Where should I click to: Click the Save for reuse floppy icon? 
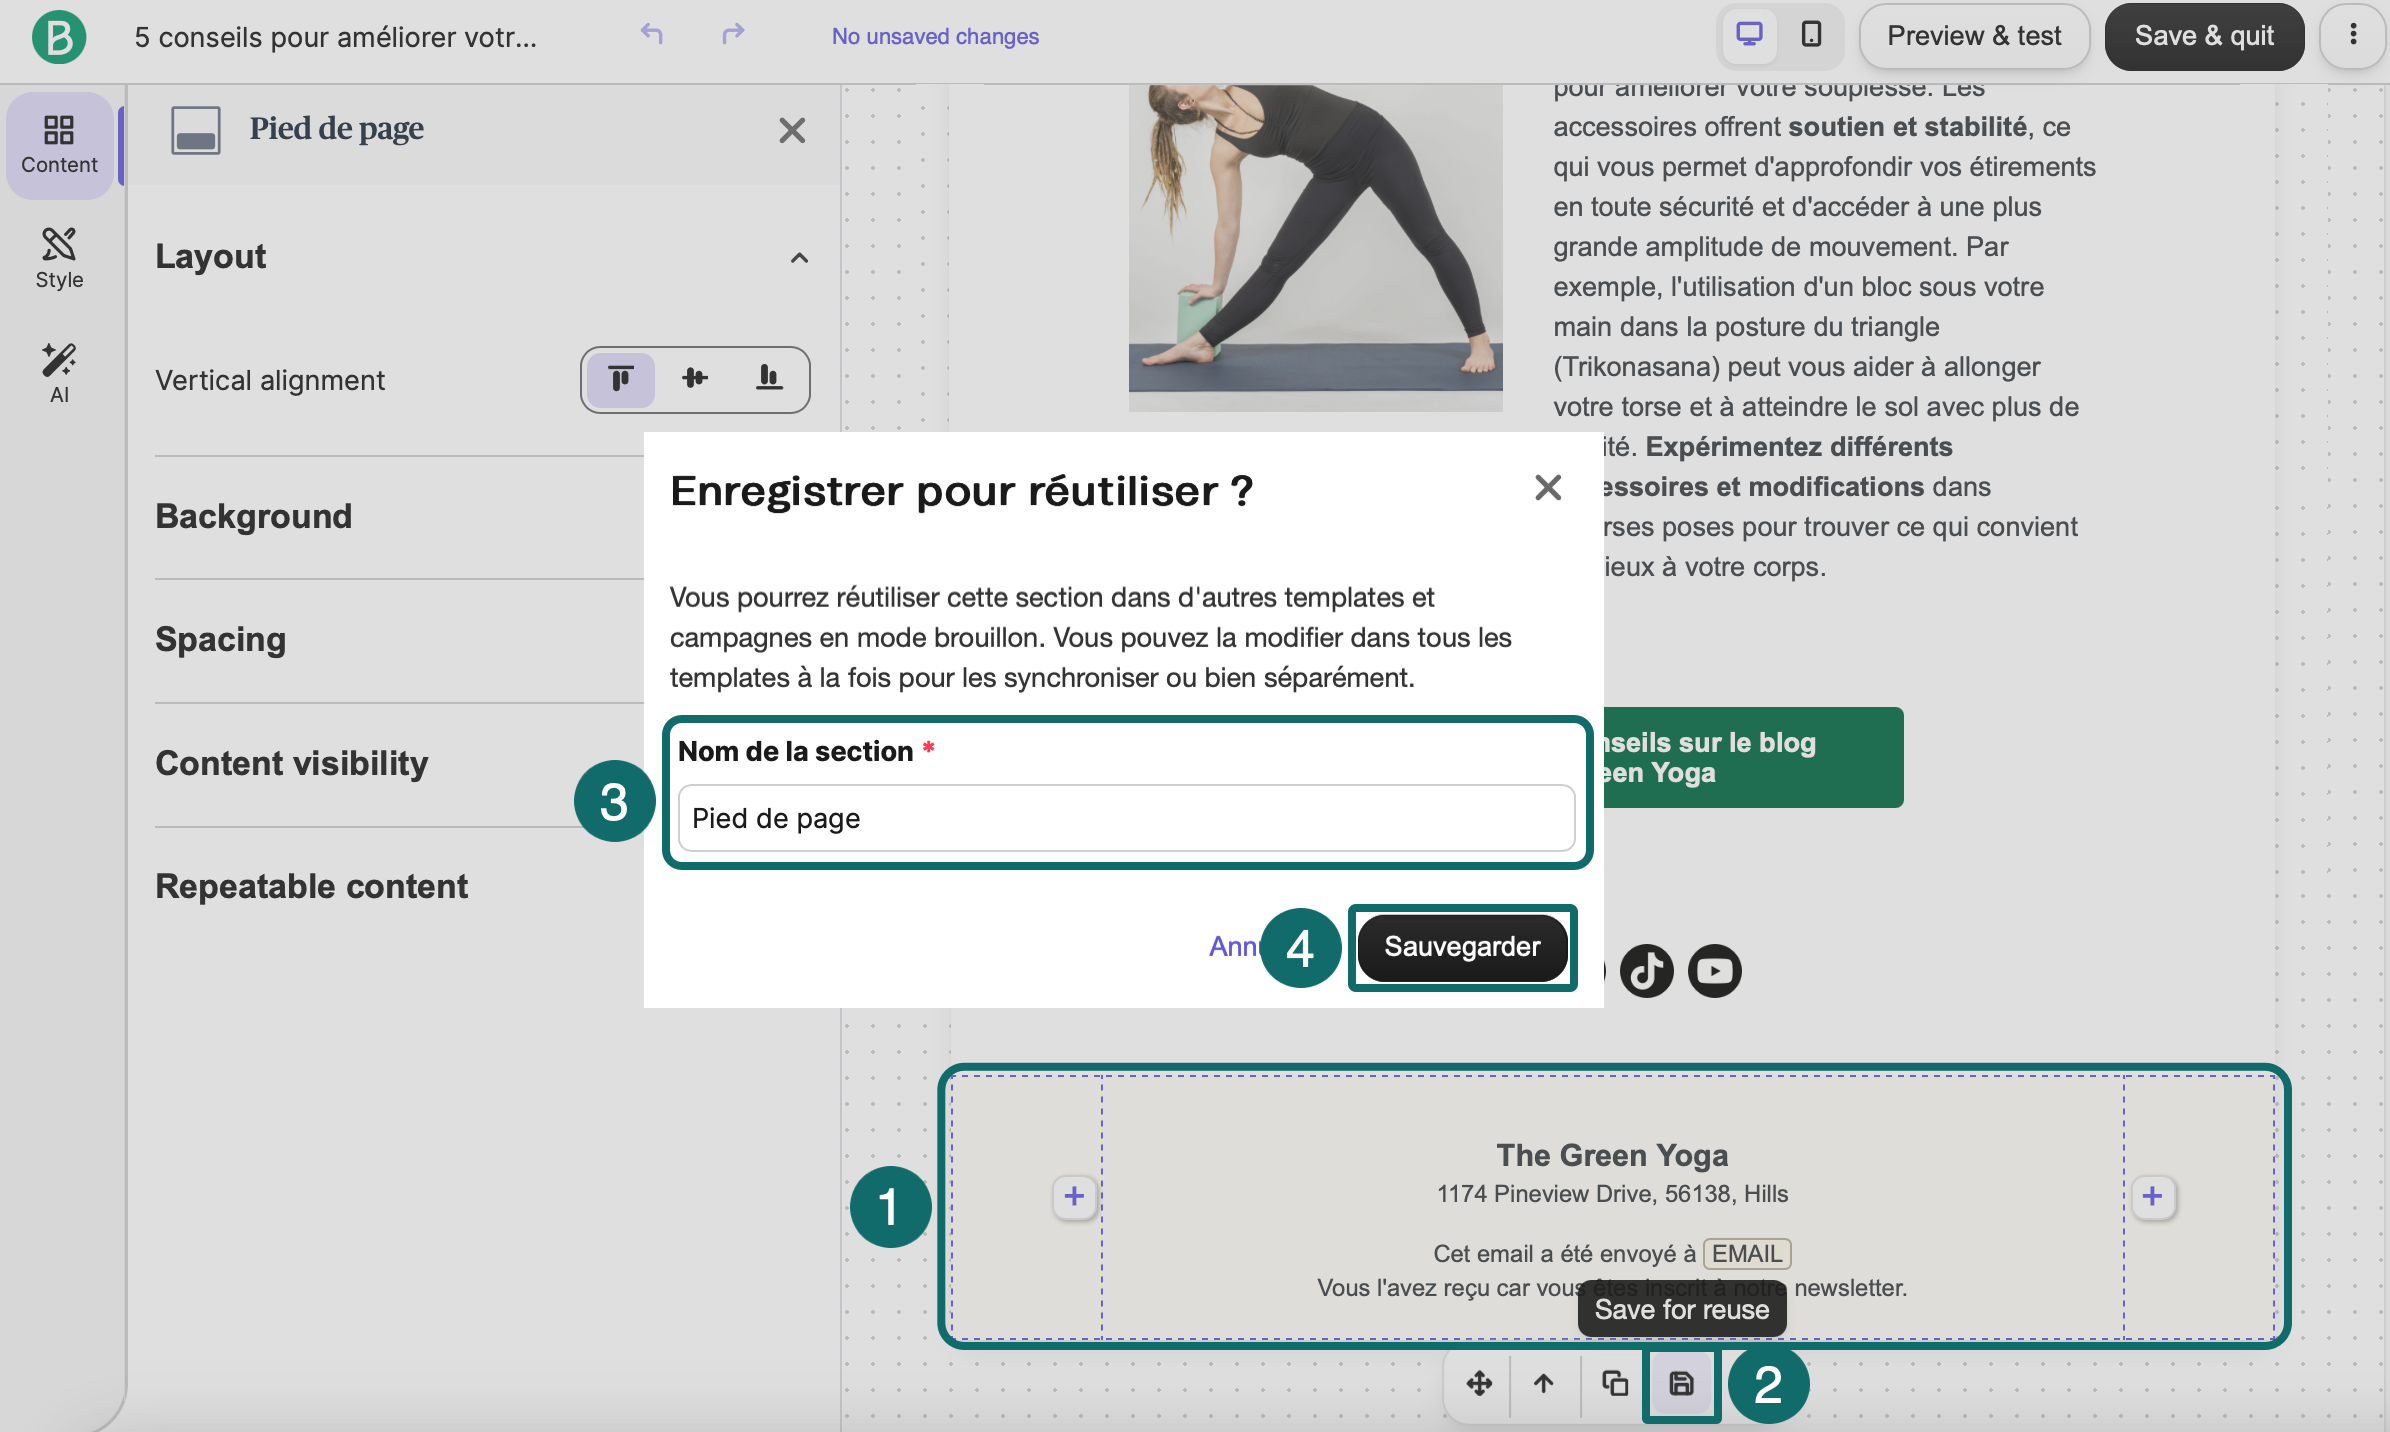[1681, 1384]
